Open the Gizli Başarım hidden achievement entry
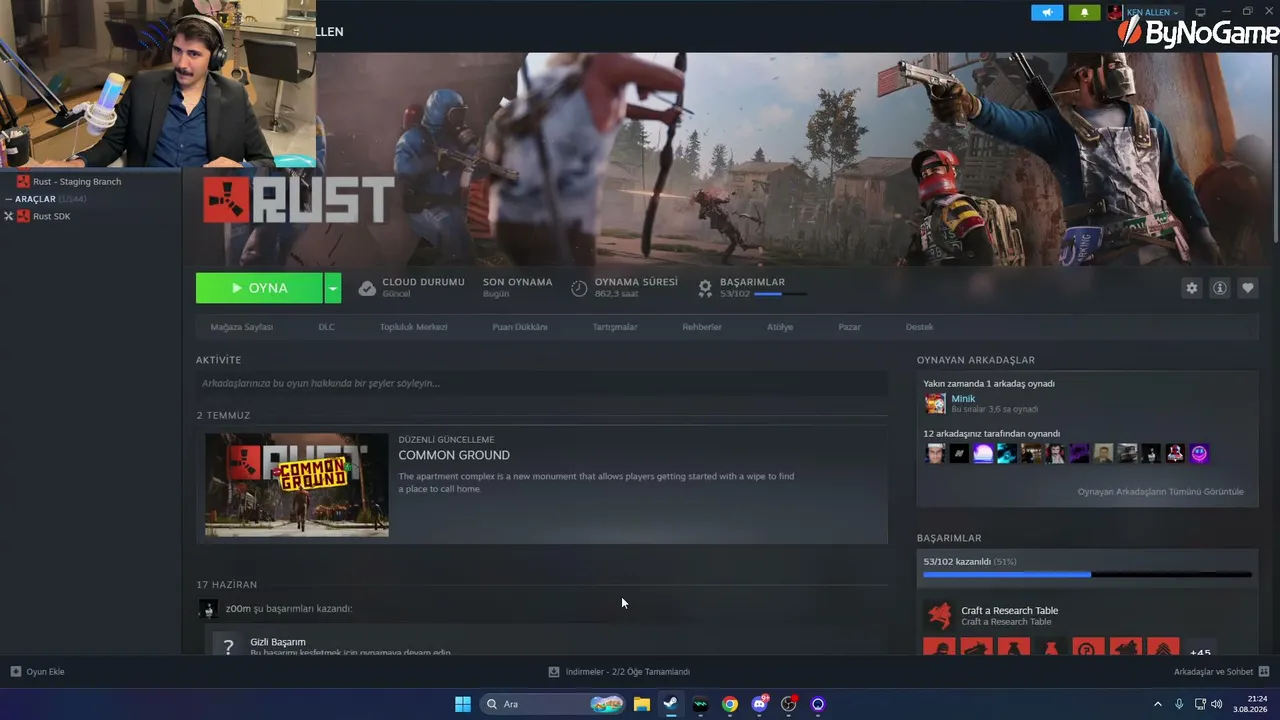Image resolution: width=1280 pixels, height=720 pixels. pyautogui.click(x=278, y=642)
